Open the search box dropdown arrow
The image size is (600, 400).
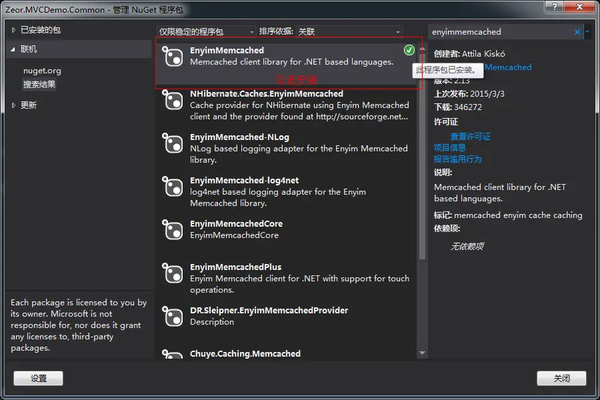(x=587, y=32)
